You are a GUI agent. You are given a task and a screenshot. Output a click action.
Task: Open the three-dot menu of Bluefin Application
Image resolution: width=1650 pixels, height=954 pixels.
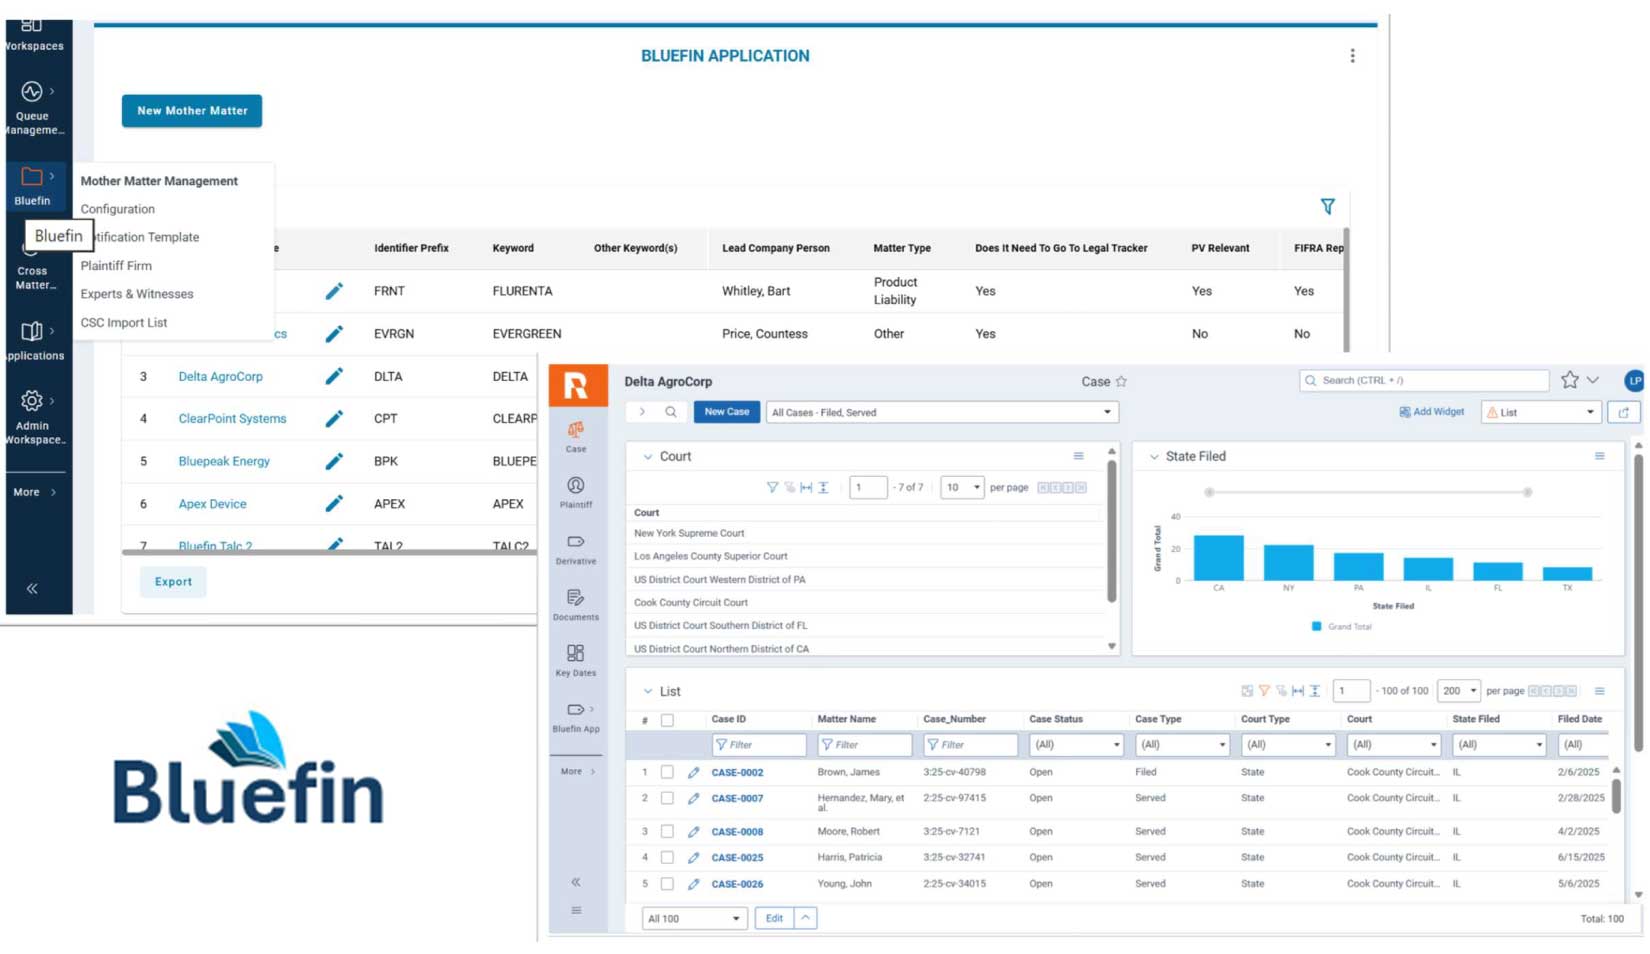click(x=1352, y=56)
